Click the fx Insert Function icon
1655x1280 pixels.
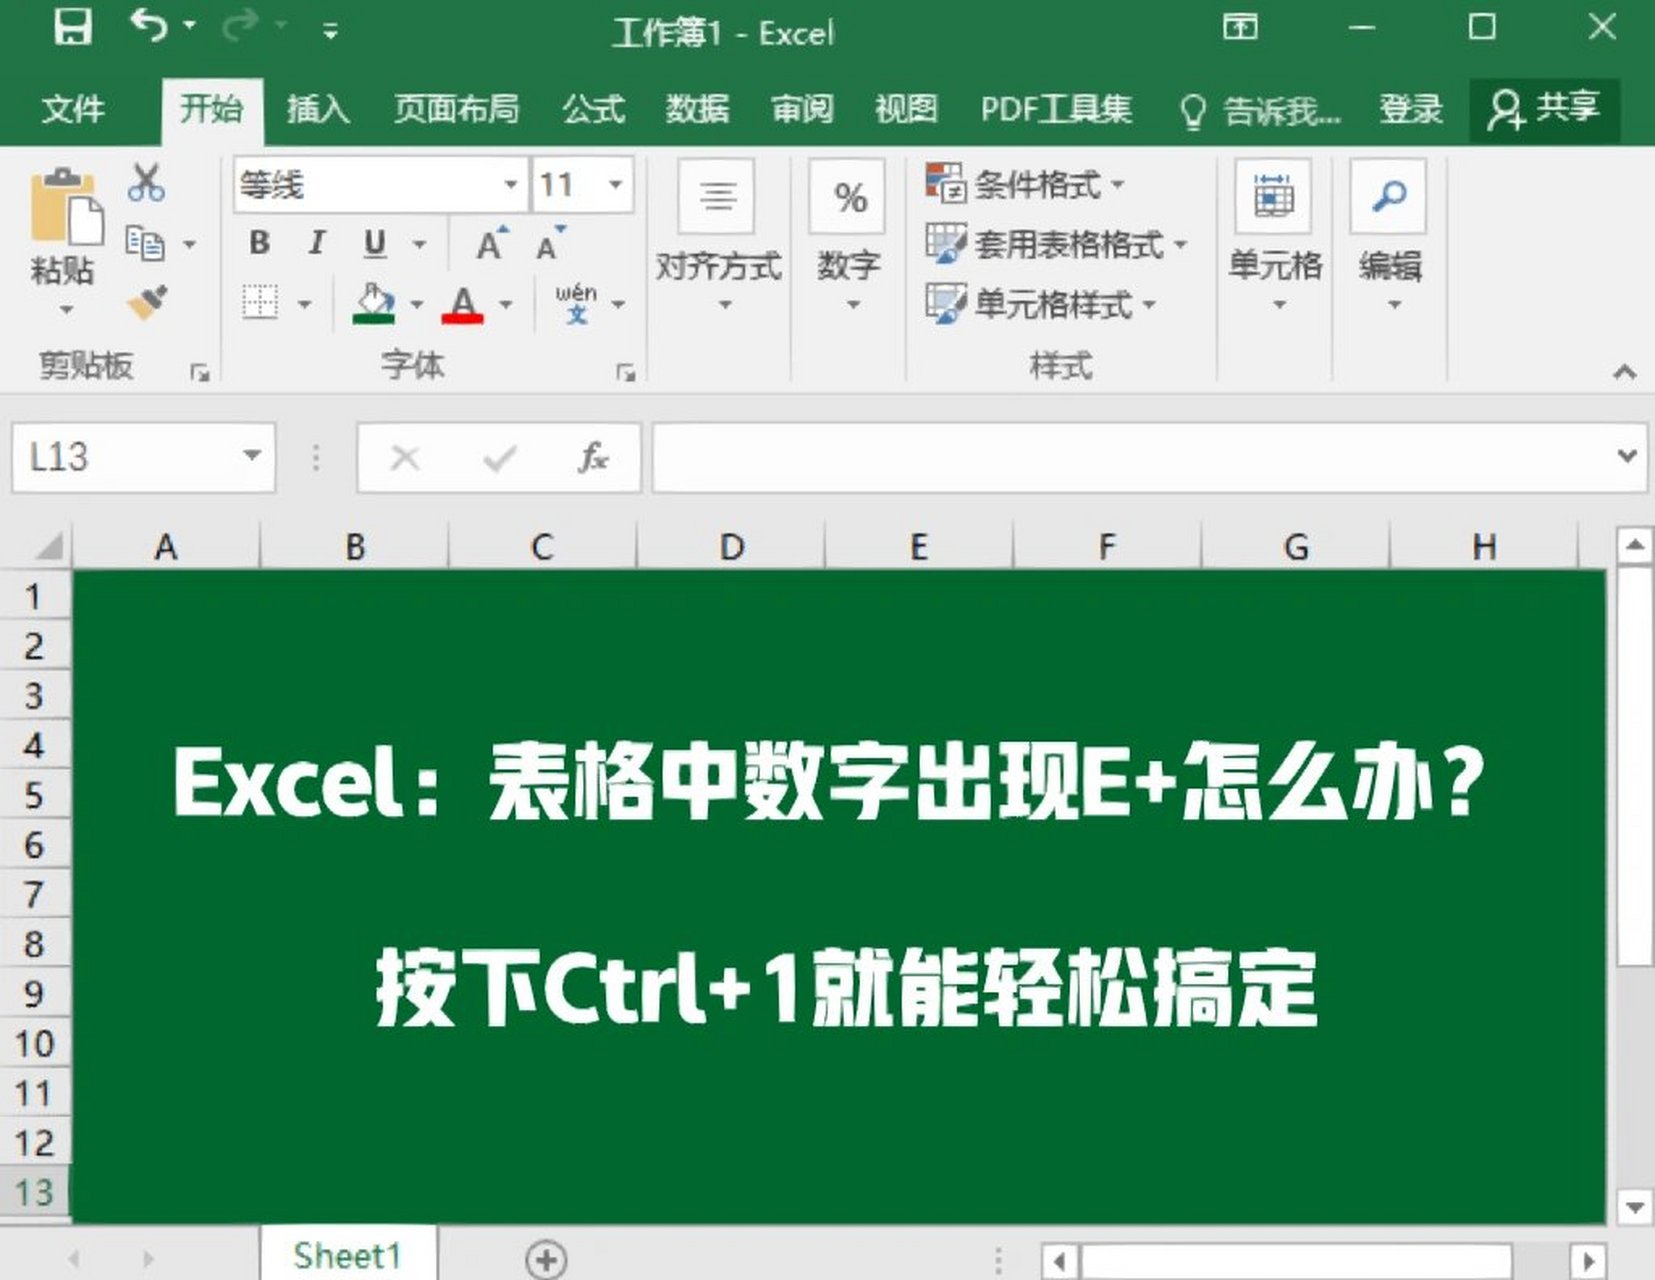593,458
